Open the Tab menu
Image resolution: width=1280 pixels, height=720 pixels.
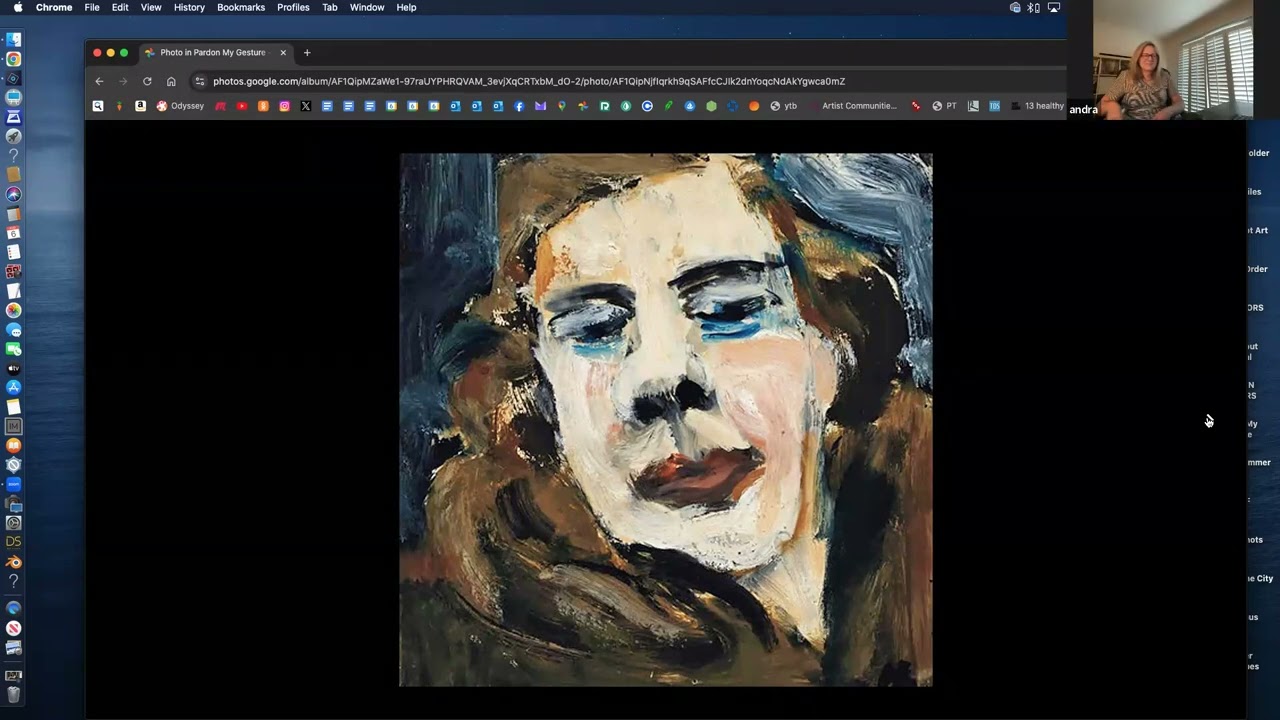pyautogui.click(x=329, y=7)
